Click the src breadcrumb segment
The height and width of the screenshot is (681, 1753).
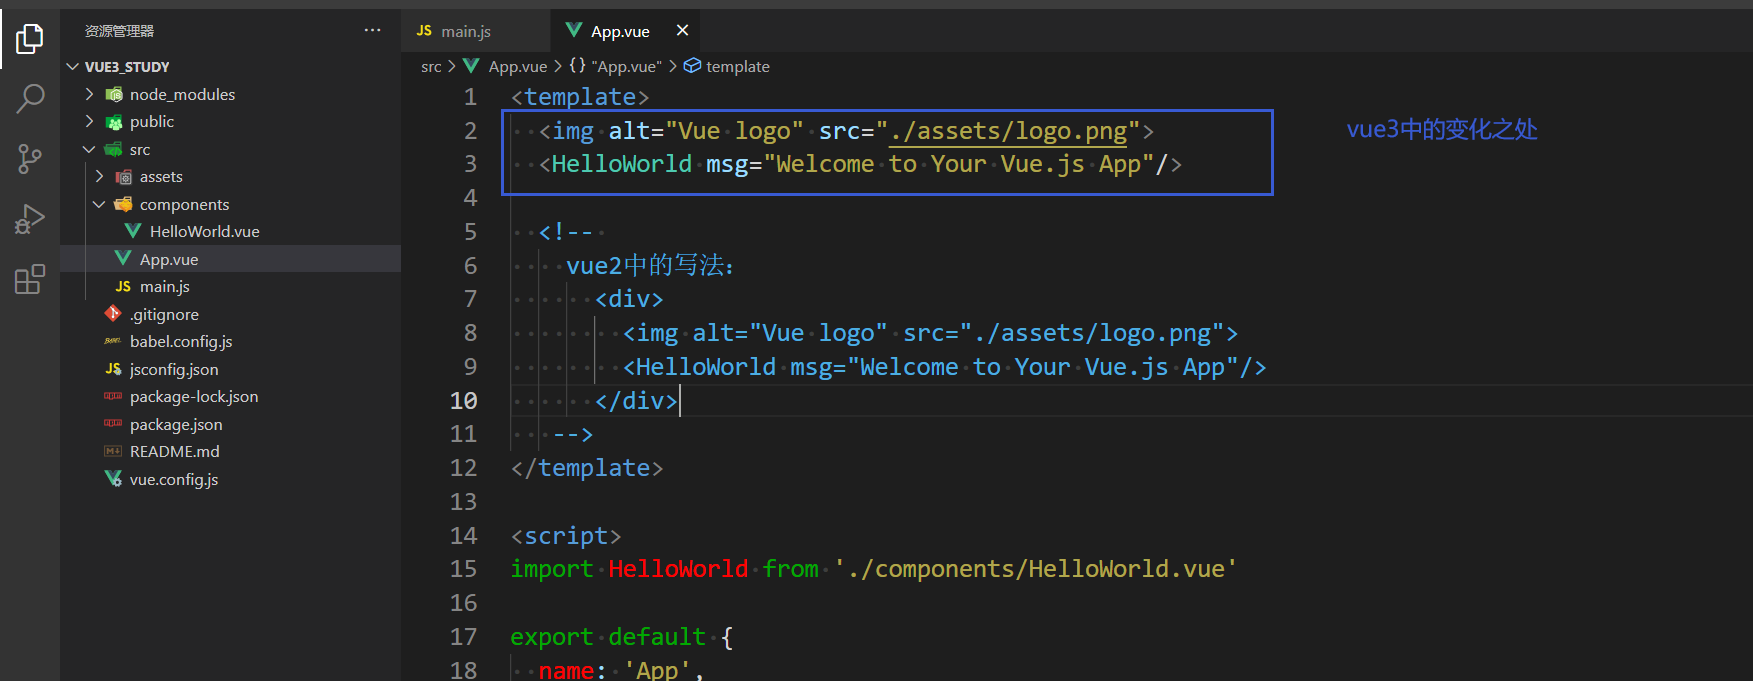tap(431, 66)
